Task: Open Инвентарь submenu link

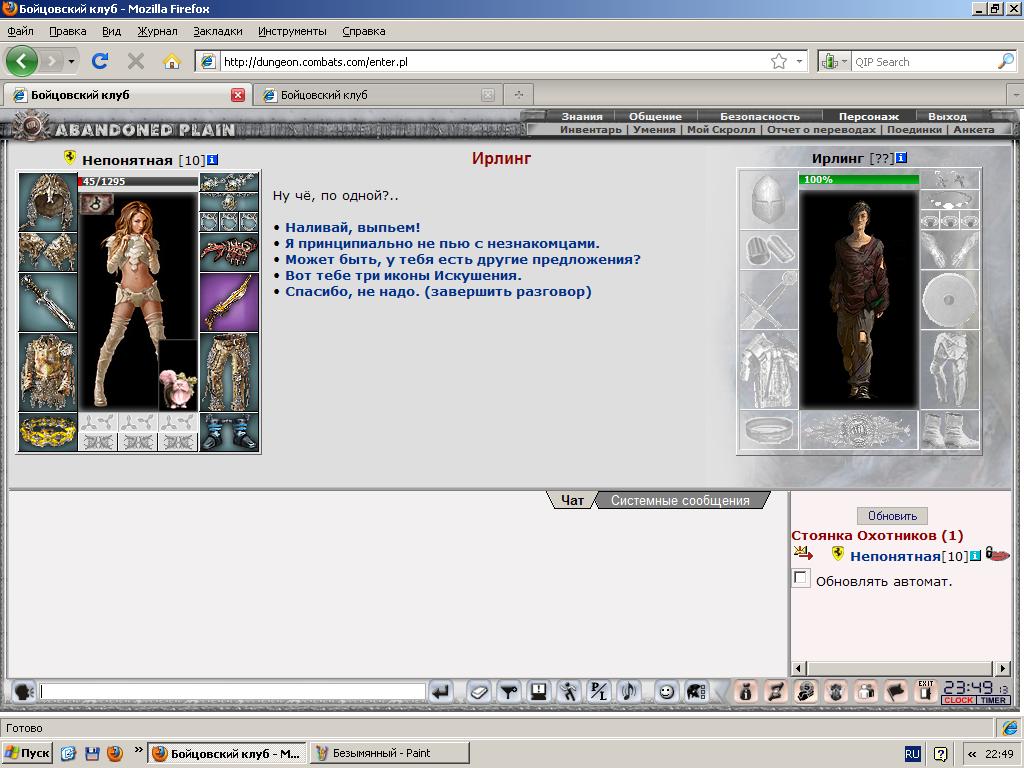Action: pyautogui.click(x=590, y=129)
